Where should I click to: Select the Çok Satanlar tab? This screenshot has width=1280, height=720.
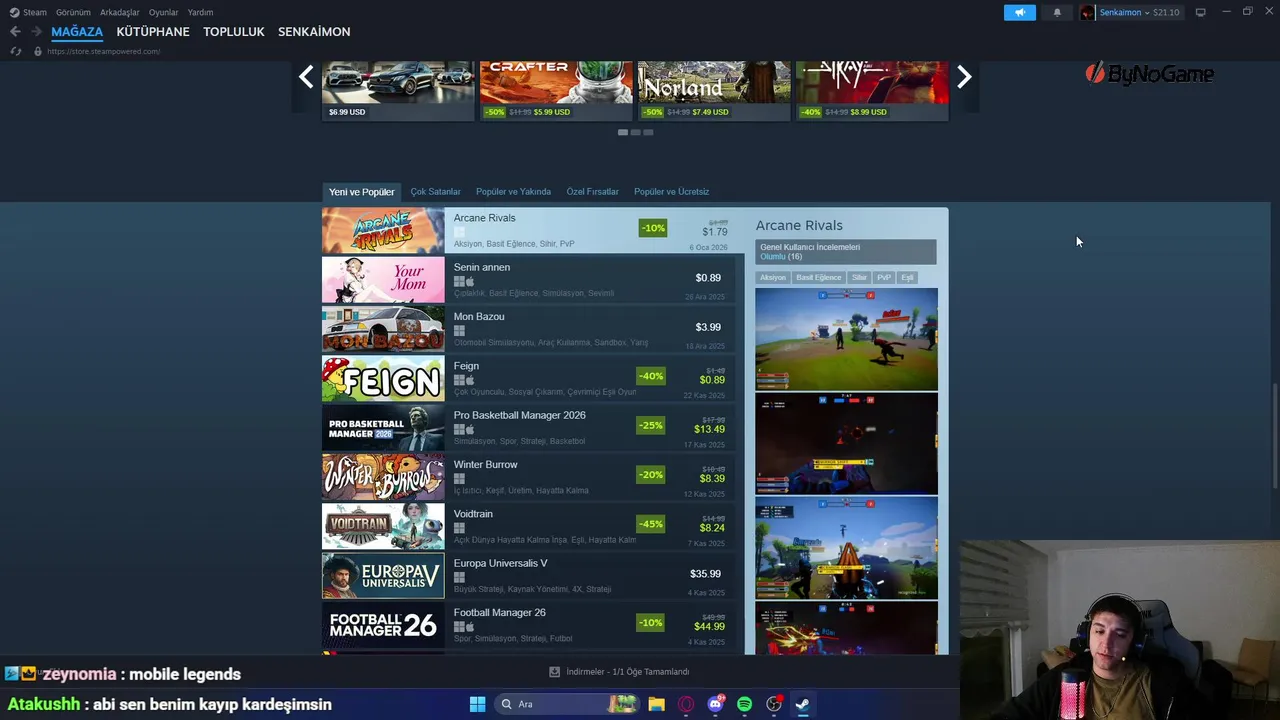[x=435, y=192]
